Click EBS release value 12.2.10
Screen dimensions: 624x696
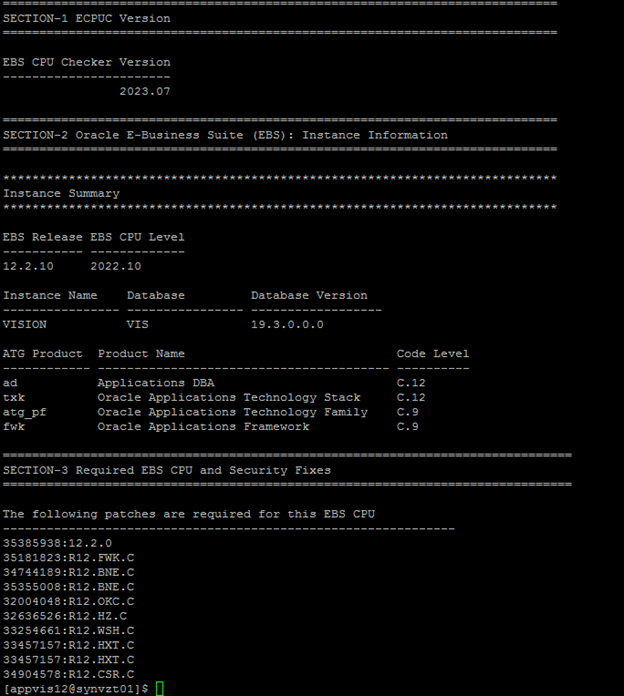(28, 266)
